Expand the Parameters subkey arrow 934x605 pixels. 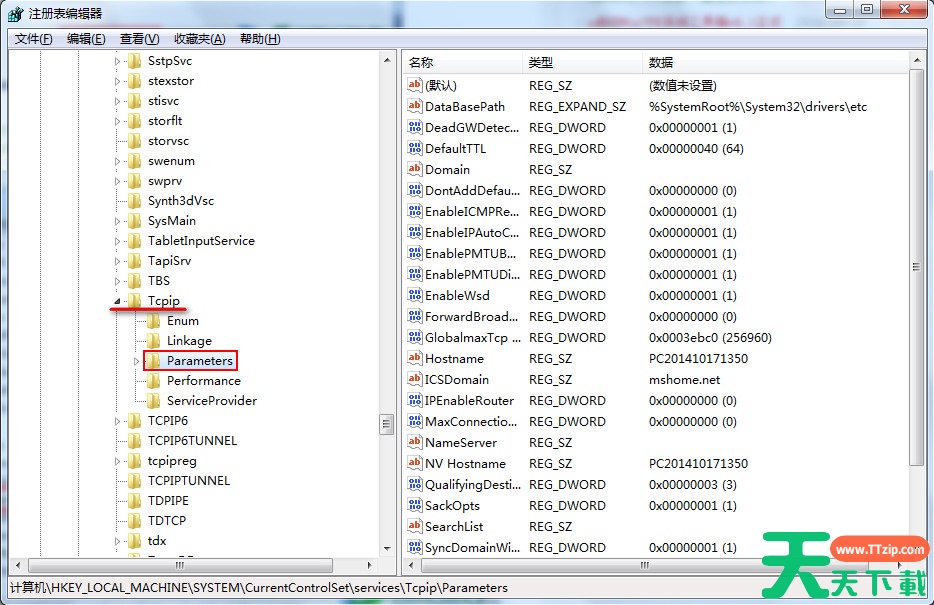tap(136, 361)
